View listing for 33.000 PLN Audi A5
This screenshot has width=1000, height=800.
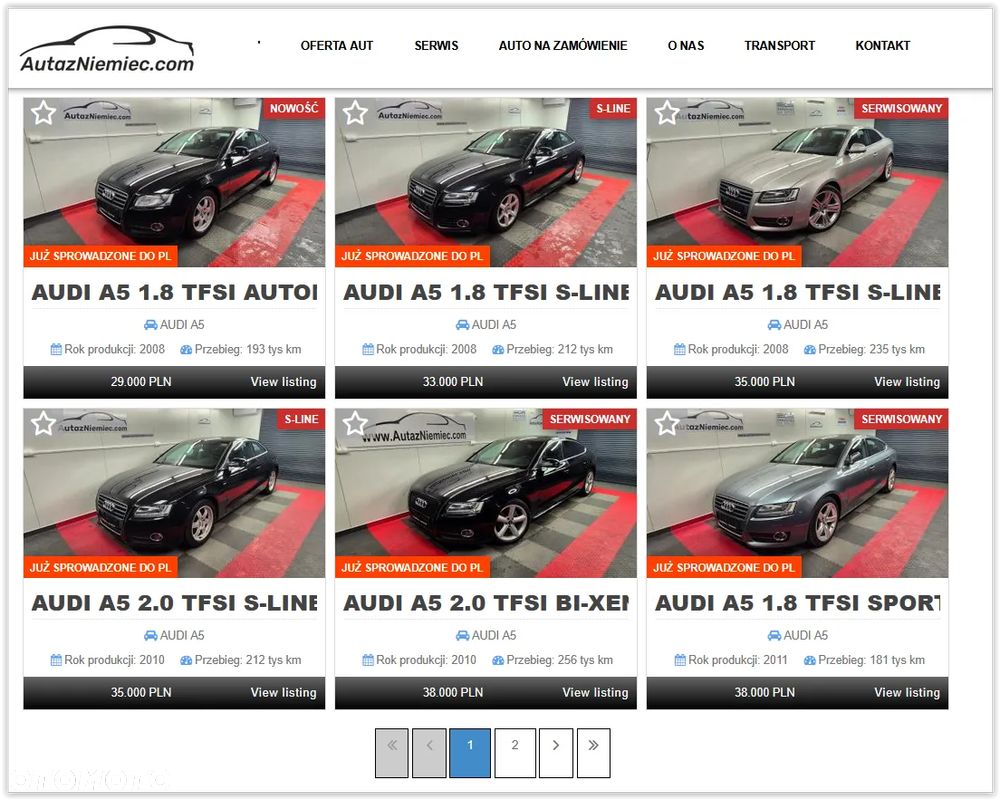tap(595, 381)
